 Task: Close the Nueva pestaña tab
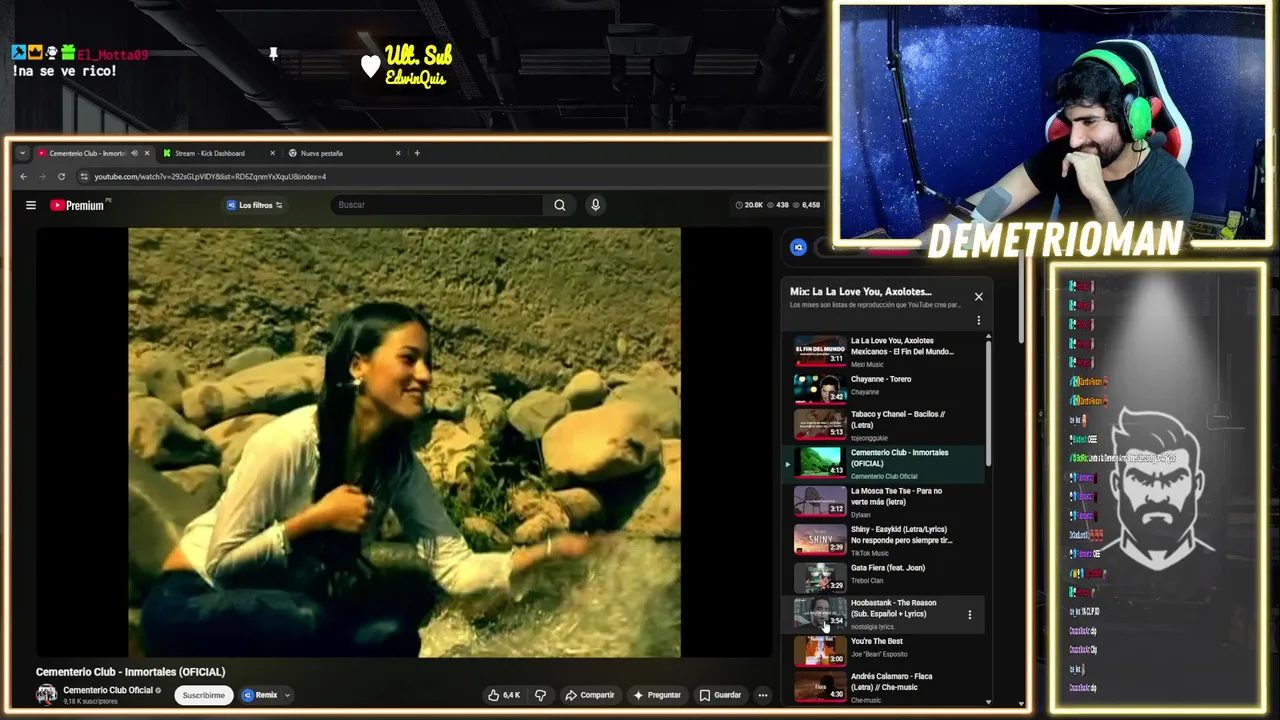click(398, 153)
